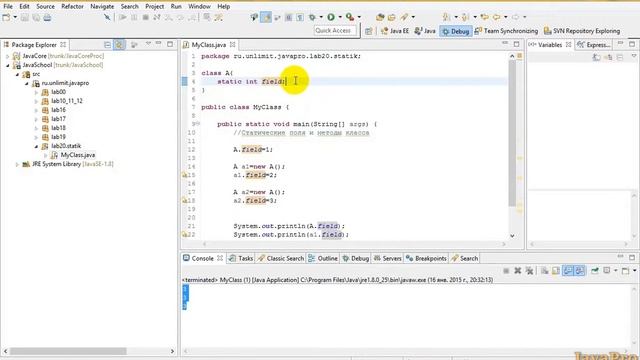Click the Suspend debug icon
This screenshot has height=360, width=640.
point(134,17)
